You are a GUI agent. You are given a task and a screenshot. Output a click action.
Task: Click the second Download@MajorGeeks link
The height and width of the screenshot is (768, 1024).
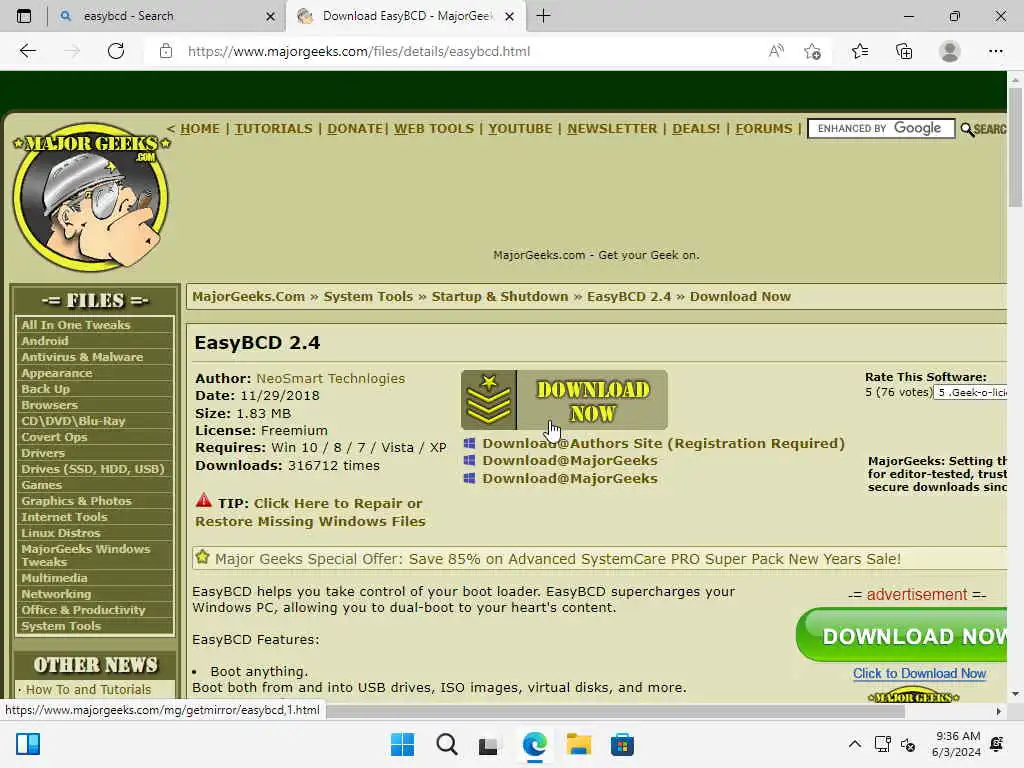point(569,479)
